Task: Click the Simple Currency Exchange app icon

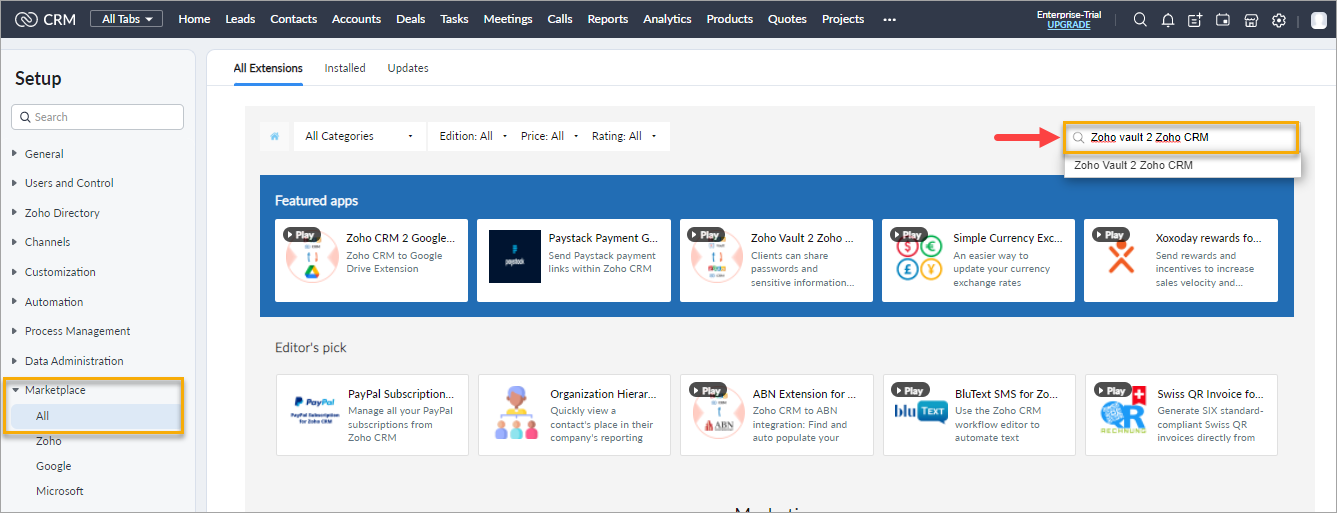Action: [919, 257]
